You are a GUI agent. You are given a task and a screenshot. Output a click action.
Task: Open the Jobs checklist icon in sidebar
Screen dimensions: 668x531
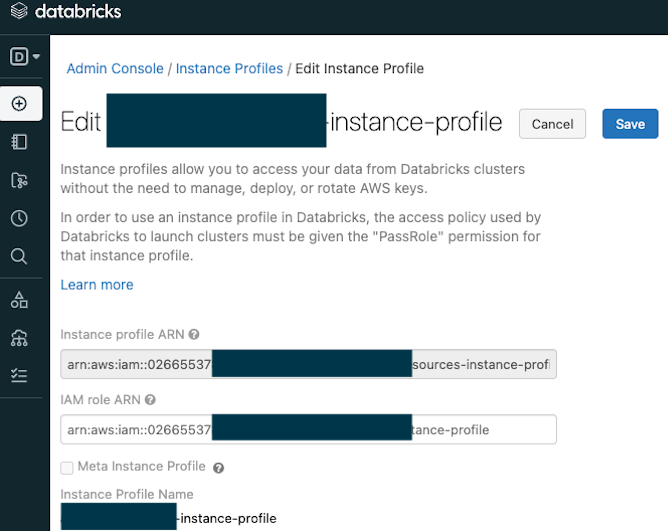[x=19, y=375]
